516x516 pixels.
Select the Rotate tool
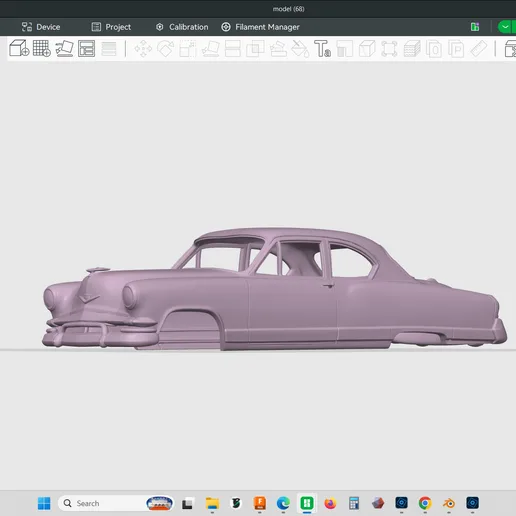[166, 49]
